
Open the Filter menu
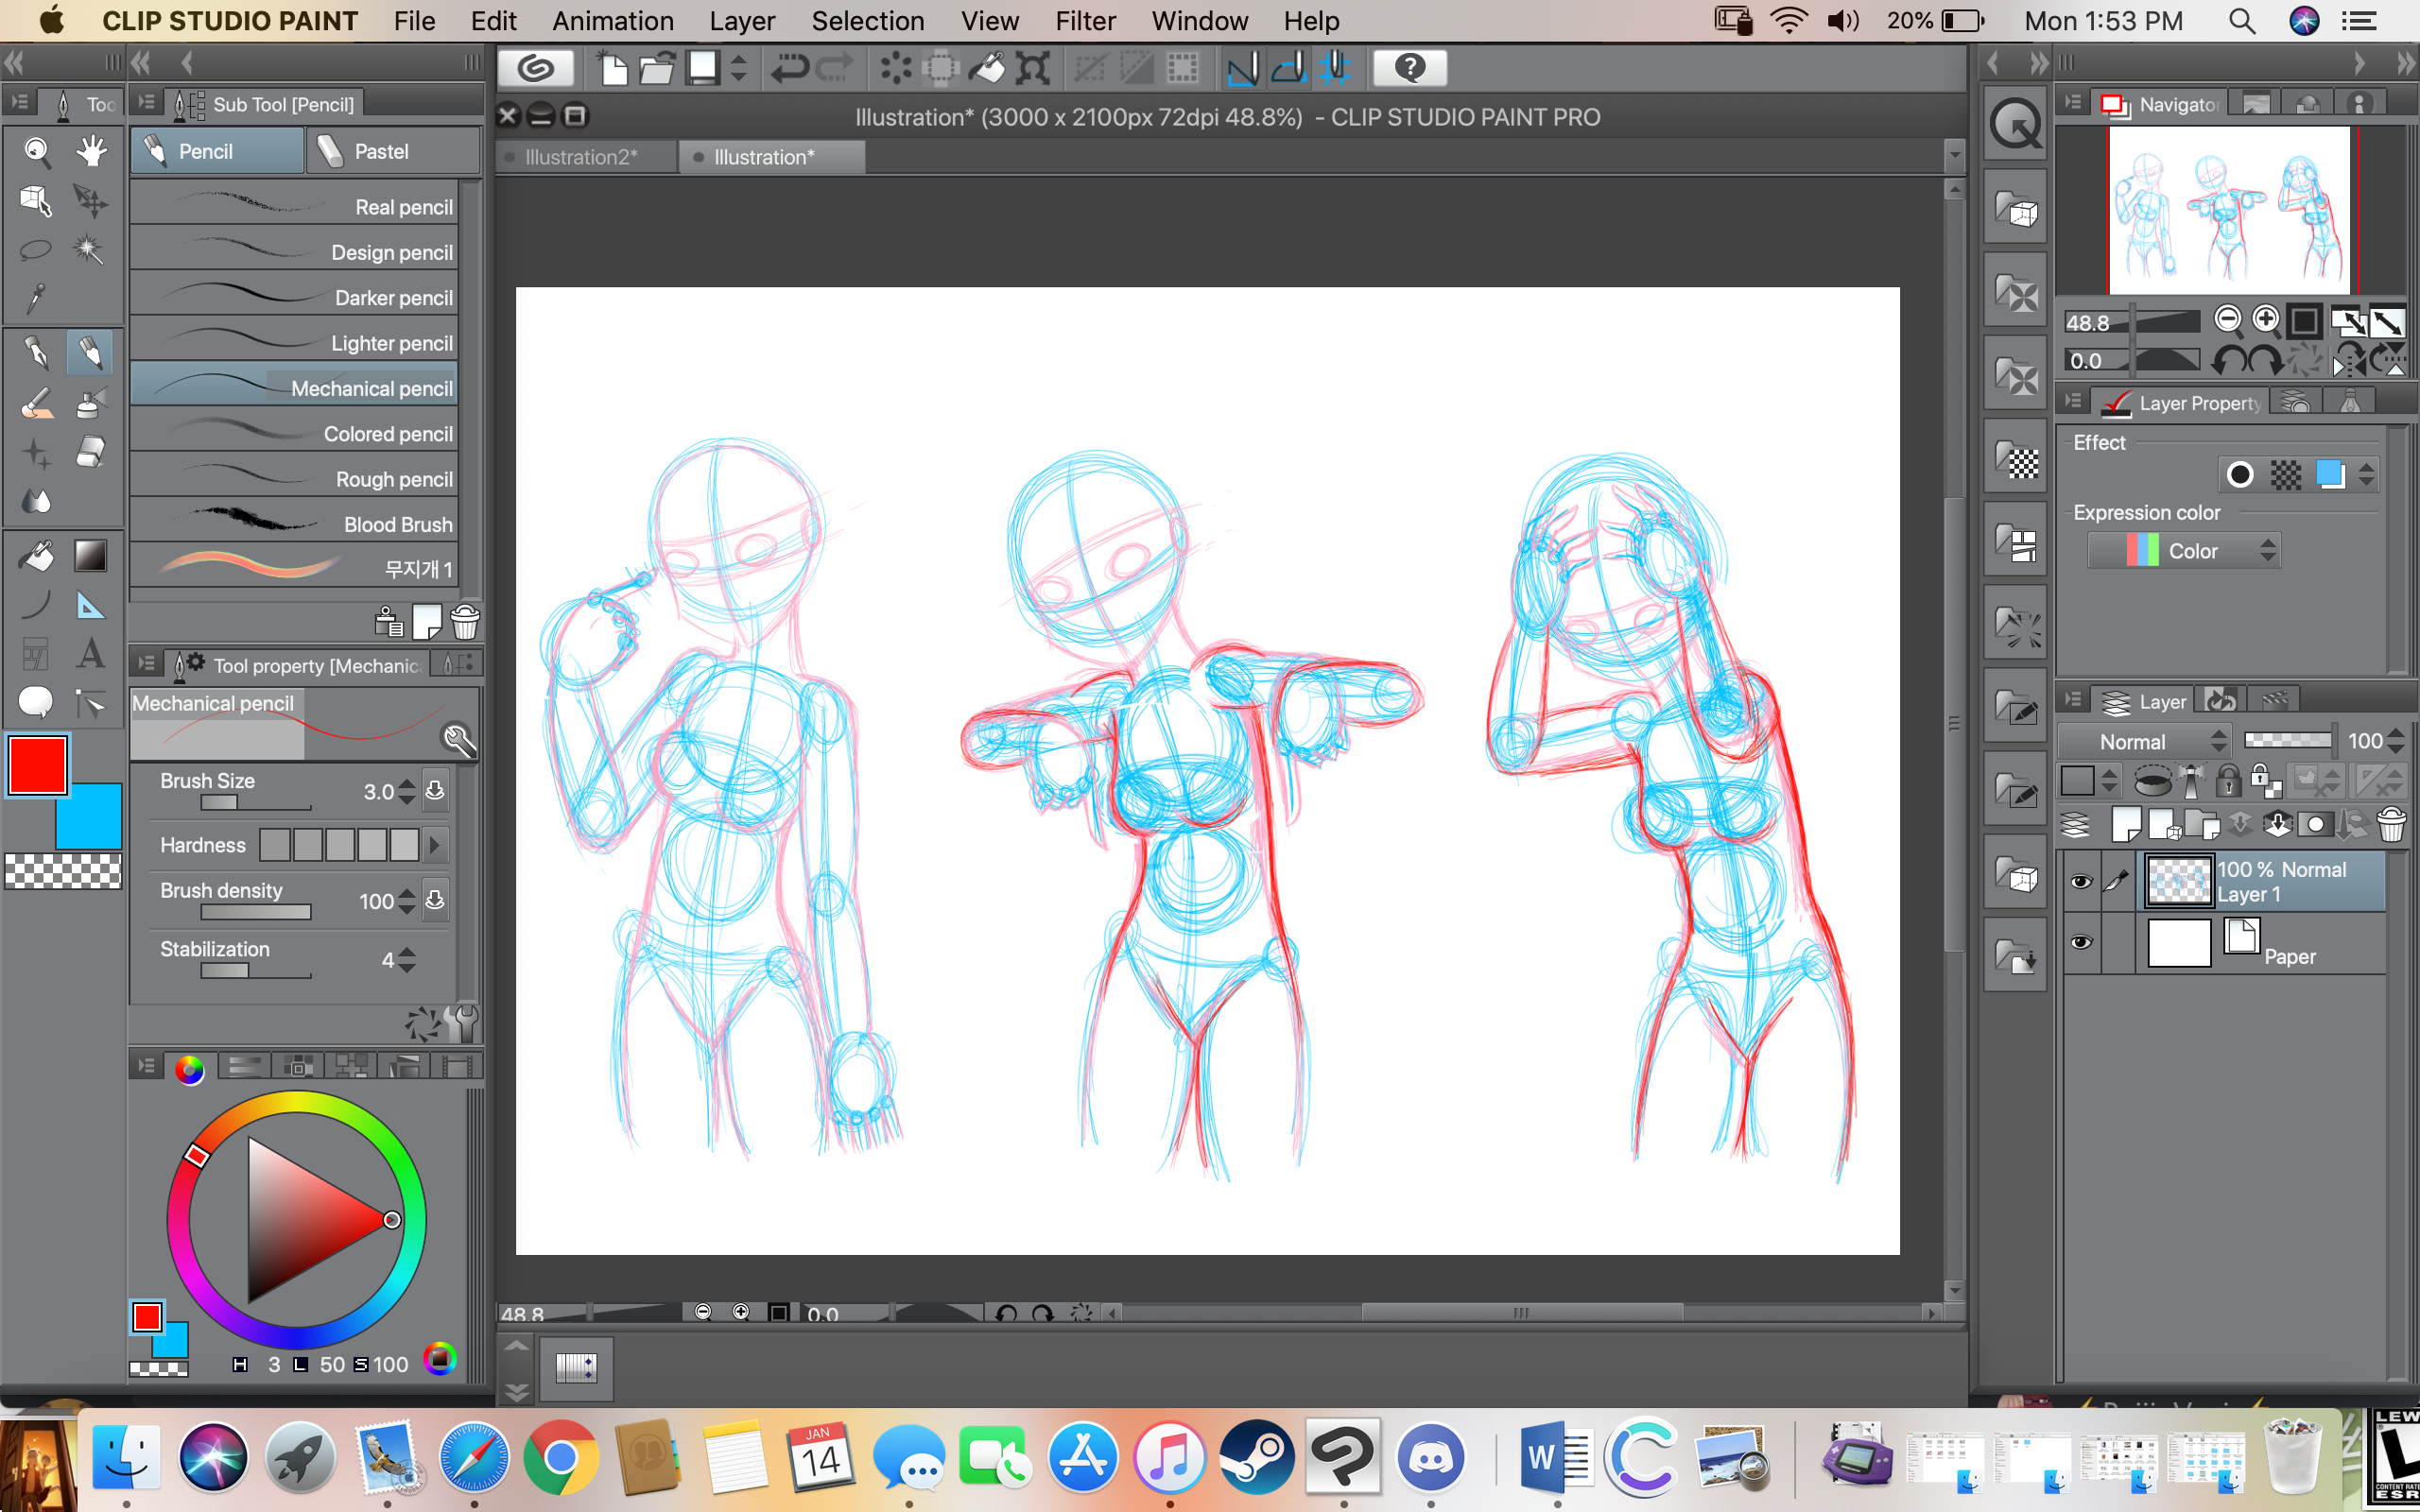(x=1085, y=21)
